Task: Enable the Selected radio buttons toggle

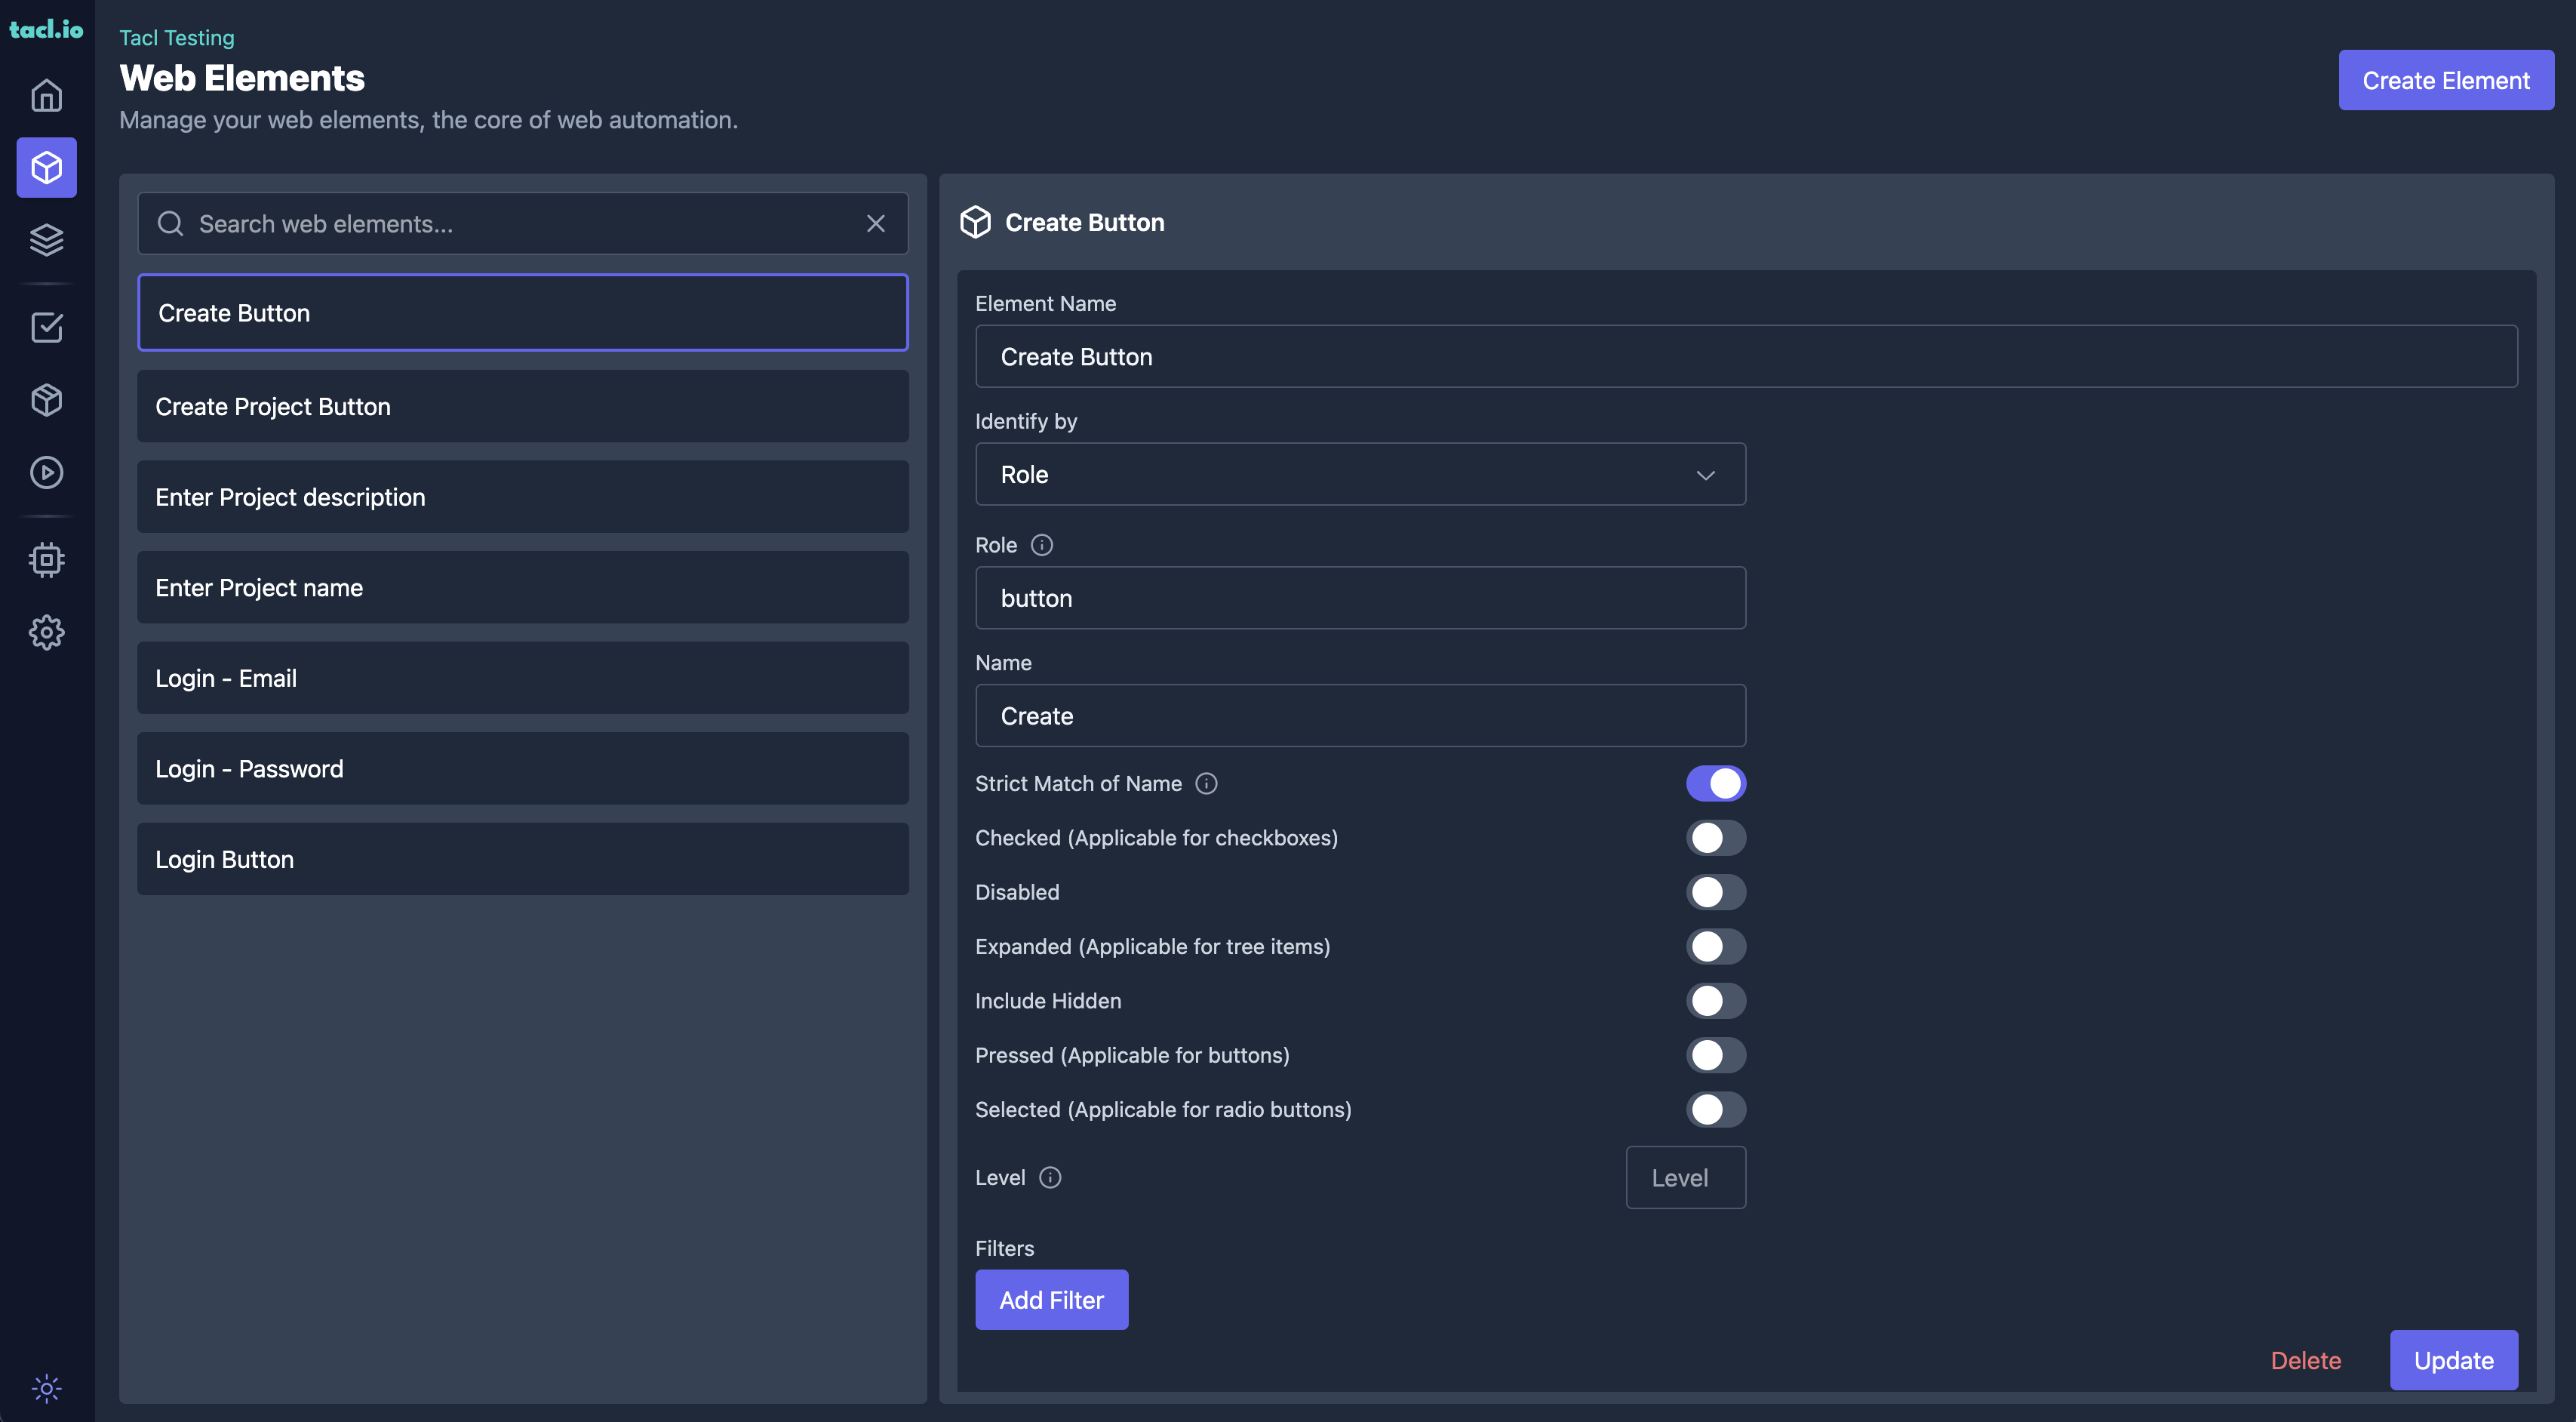Action: click(x=1716, y=1110)
